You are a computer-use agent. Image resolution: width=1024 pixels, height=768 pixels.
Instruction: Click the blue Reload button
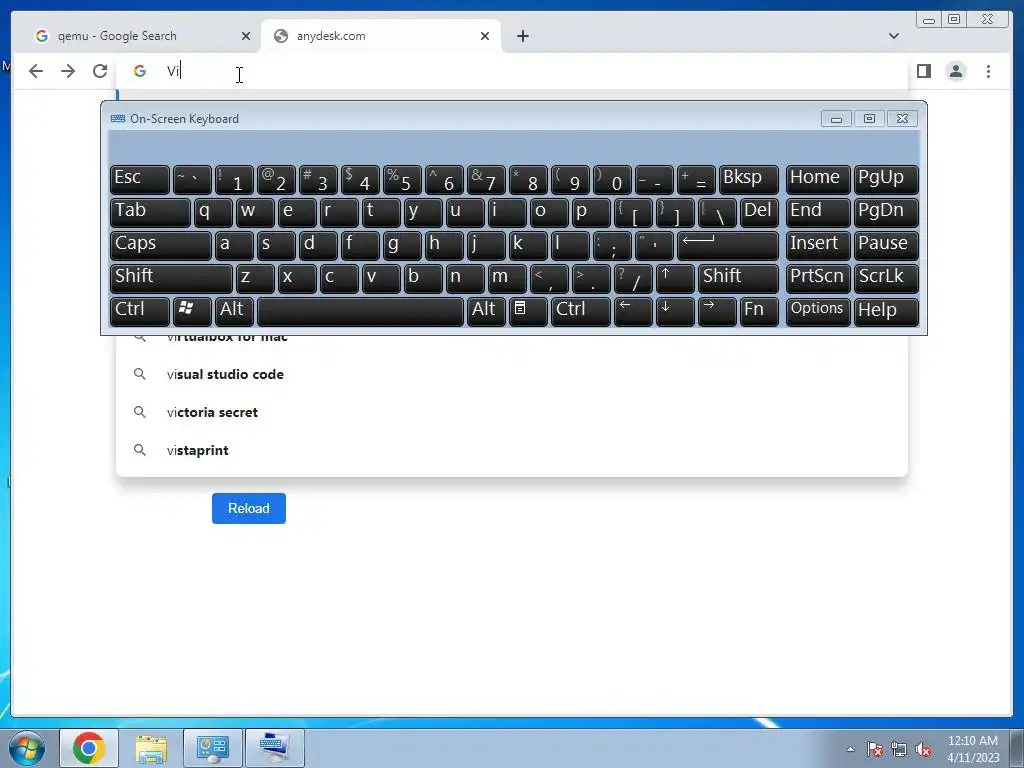tap(249, 508)
